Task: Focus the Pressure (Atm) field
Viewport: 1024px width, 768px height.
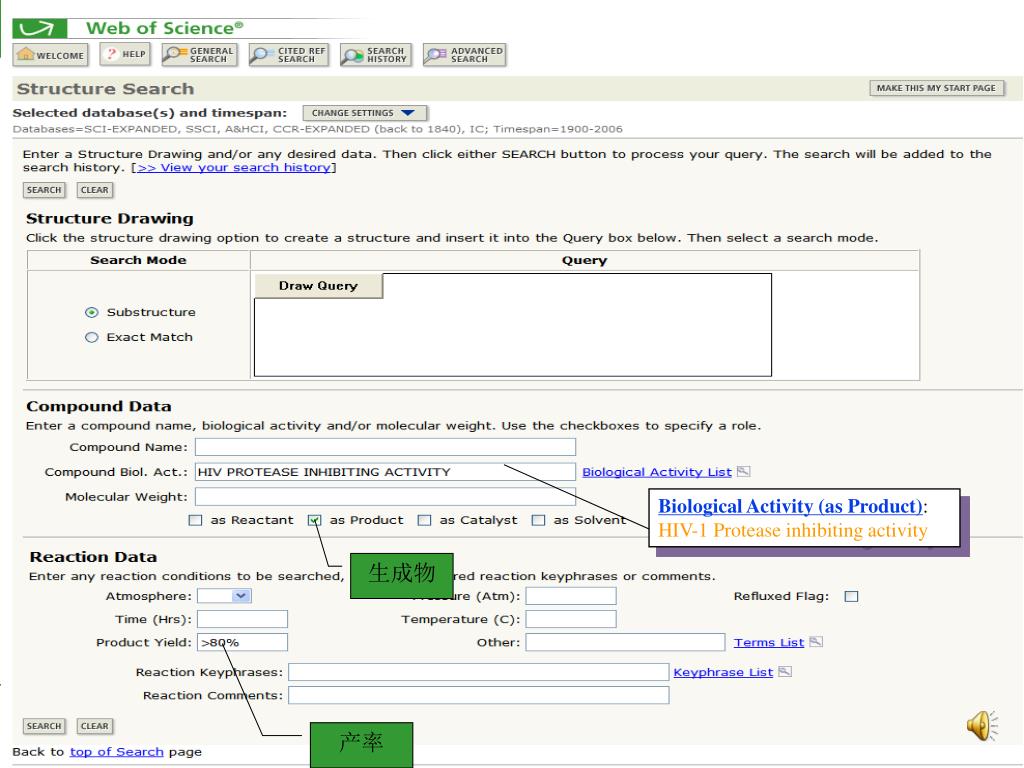Action: (x=571, y=596)
